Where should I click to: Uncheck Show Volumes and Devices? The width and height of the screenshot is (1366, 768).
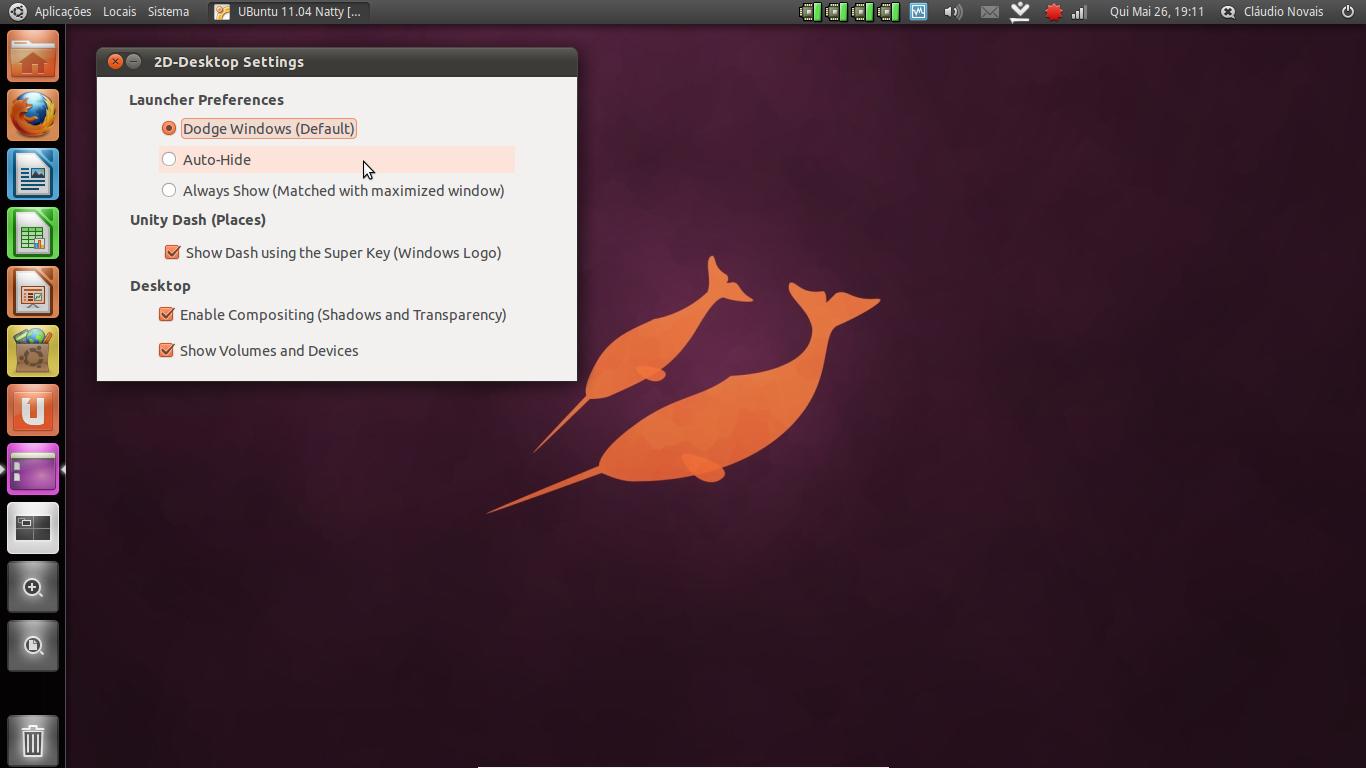(167, 350)
